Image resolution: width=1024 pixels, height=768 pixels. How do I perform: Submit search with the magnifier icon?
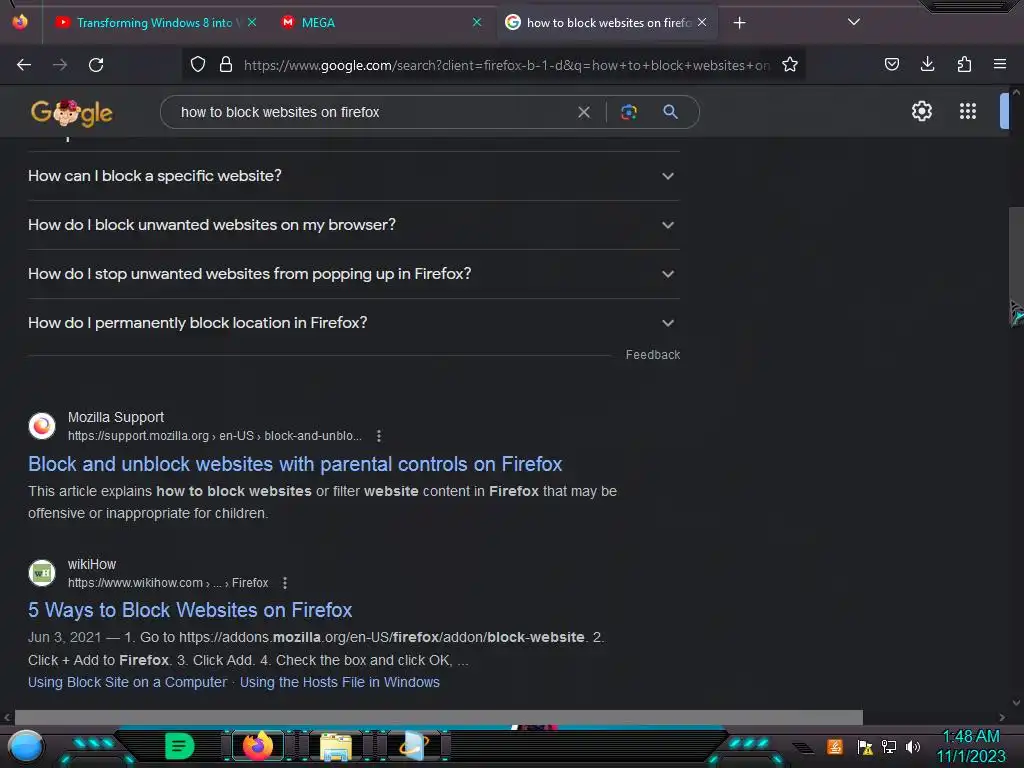point(670,112)
